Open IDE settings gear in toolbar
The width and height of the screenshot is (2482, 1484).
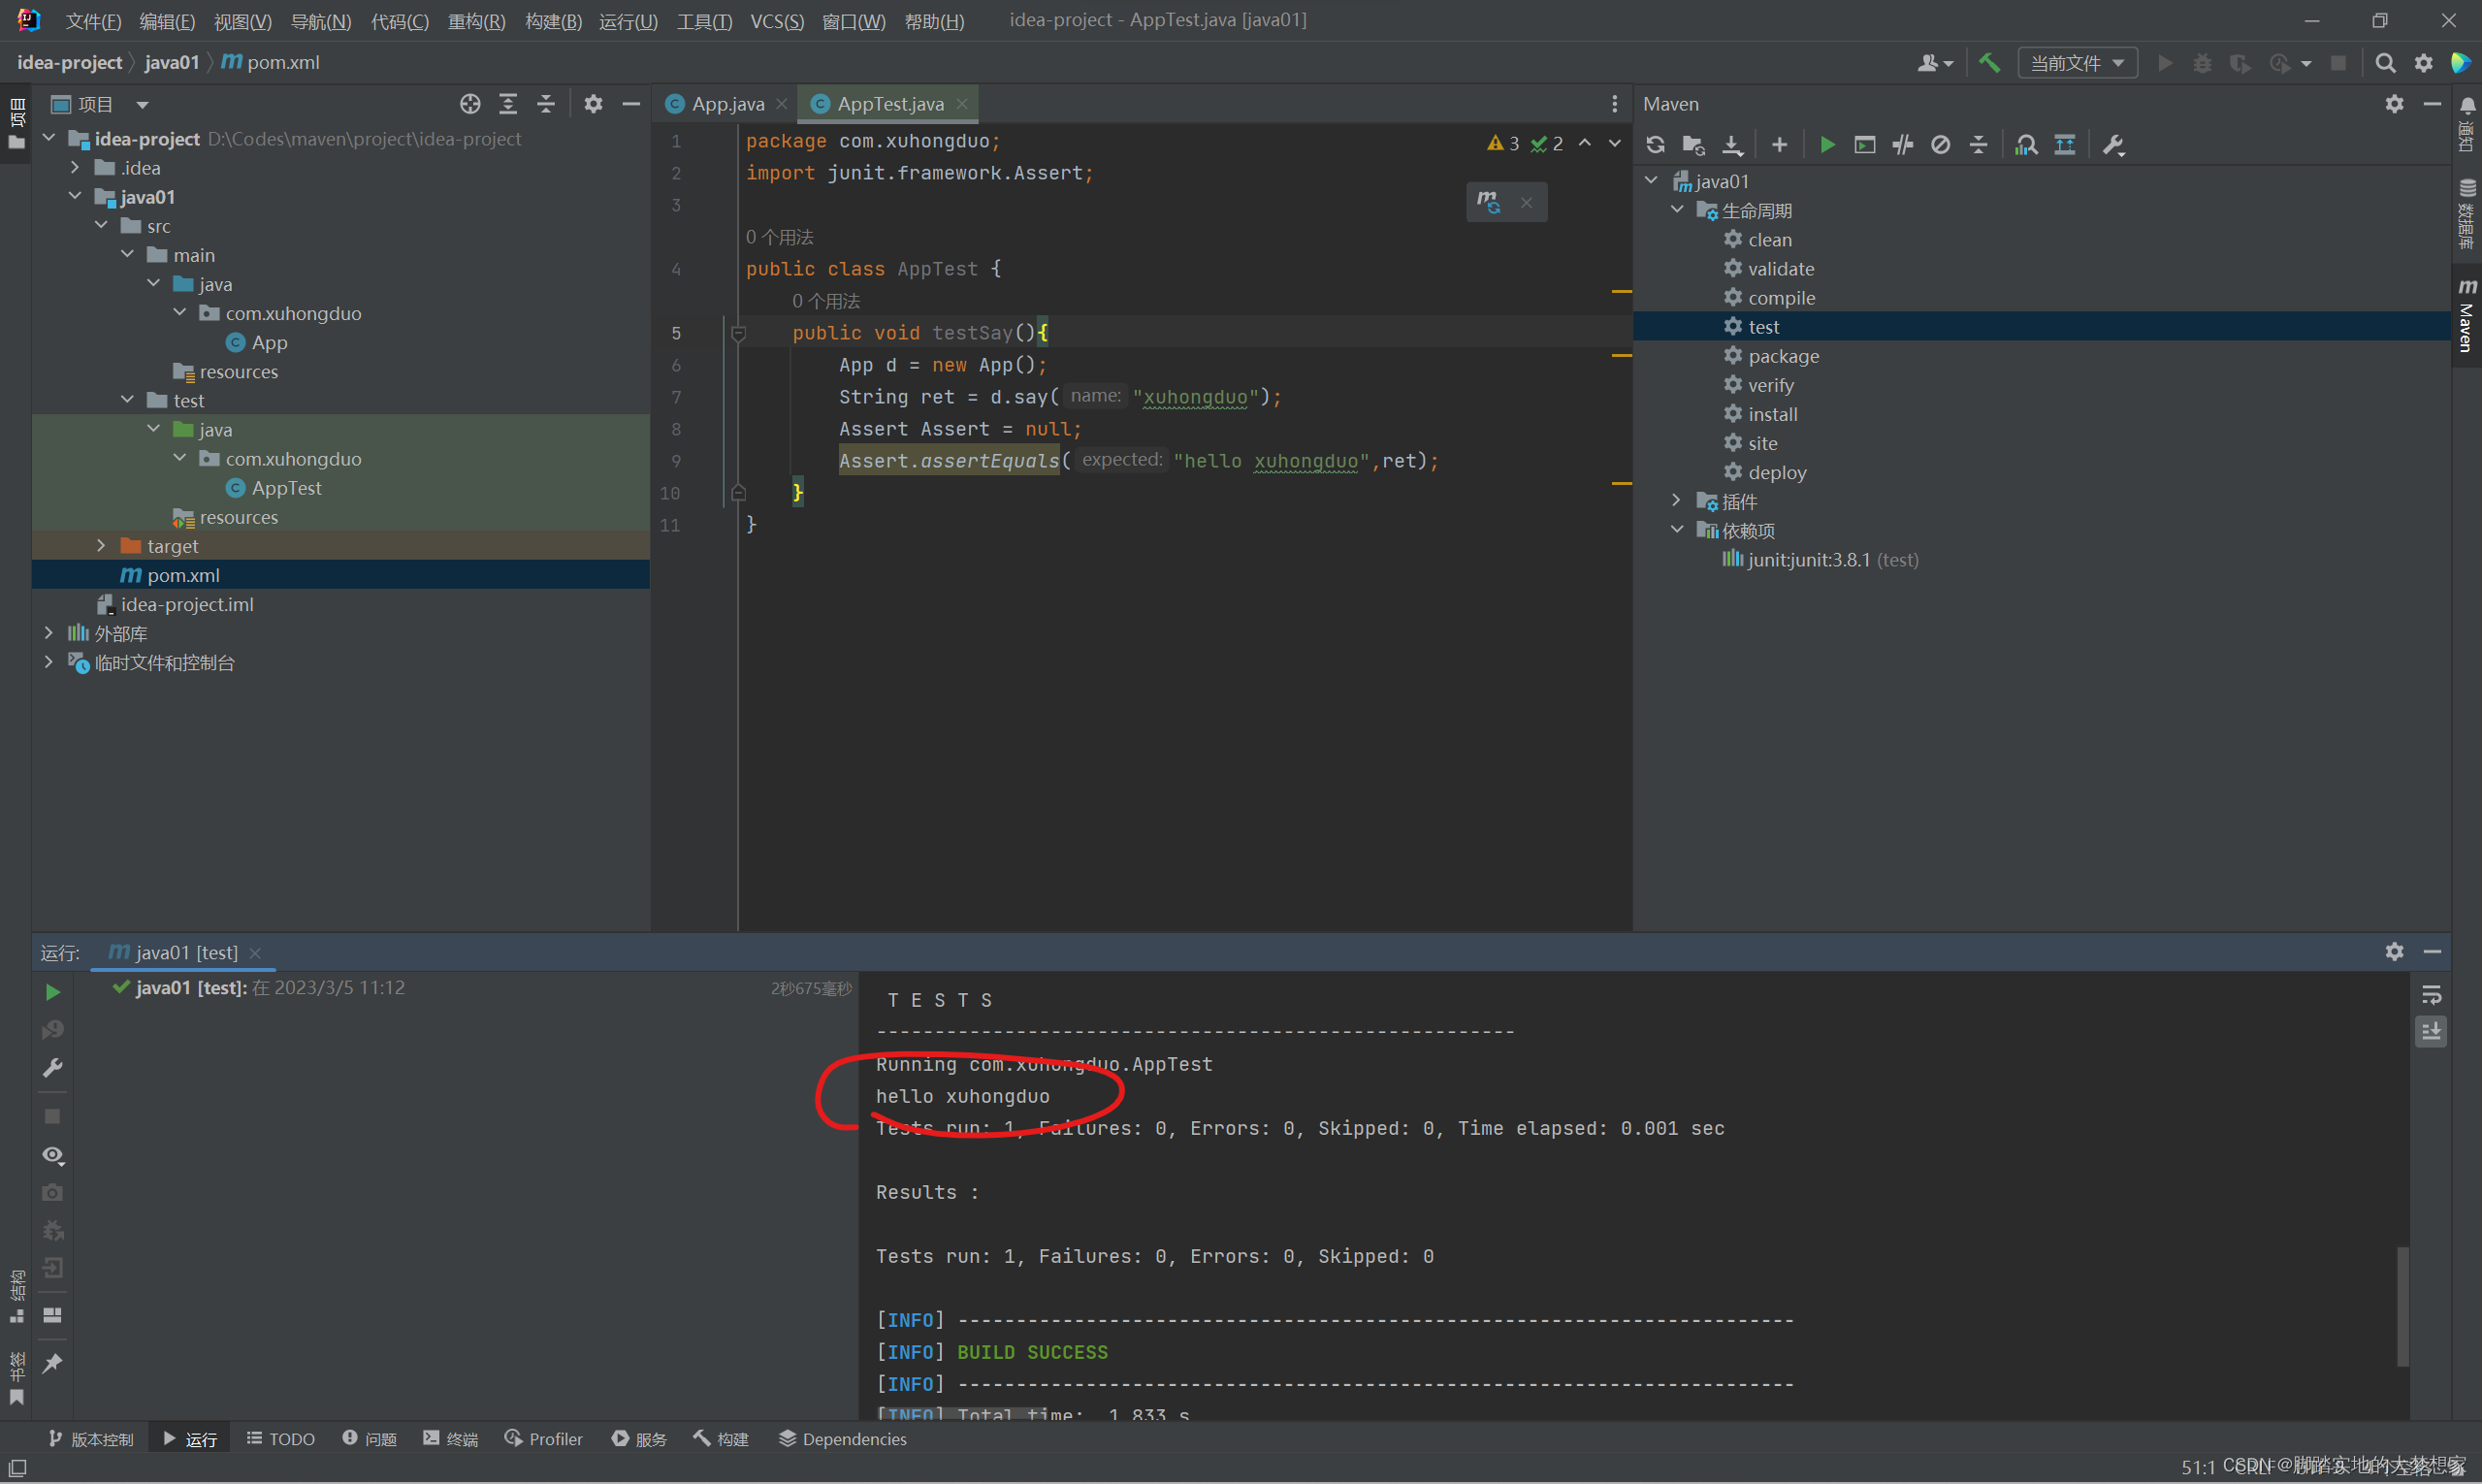click(2424, 63)
